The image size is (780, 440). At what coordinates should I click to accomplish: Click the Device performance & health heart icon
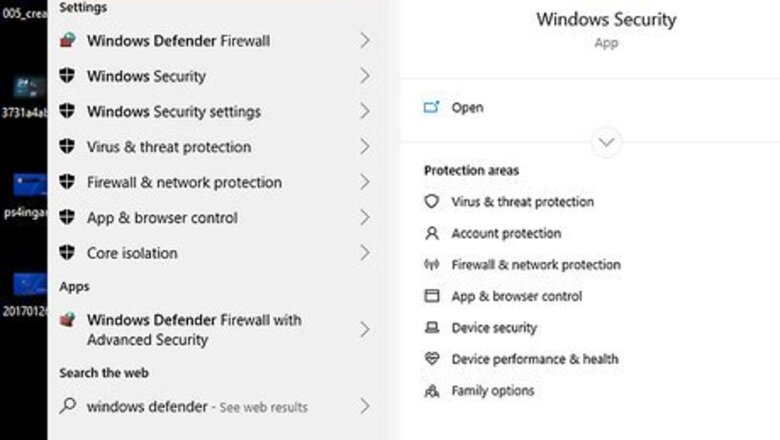pyautogui.click(x=431, y=358)
